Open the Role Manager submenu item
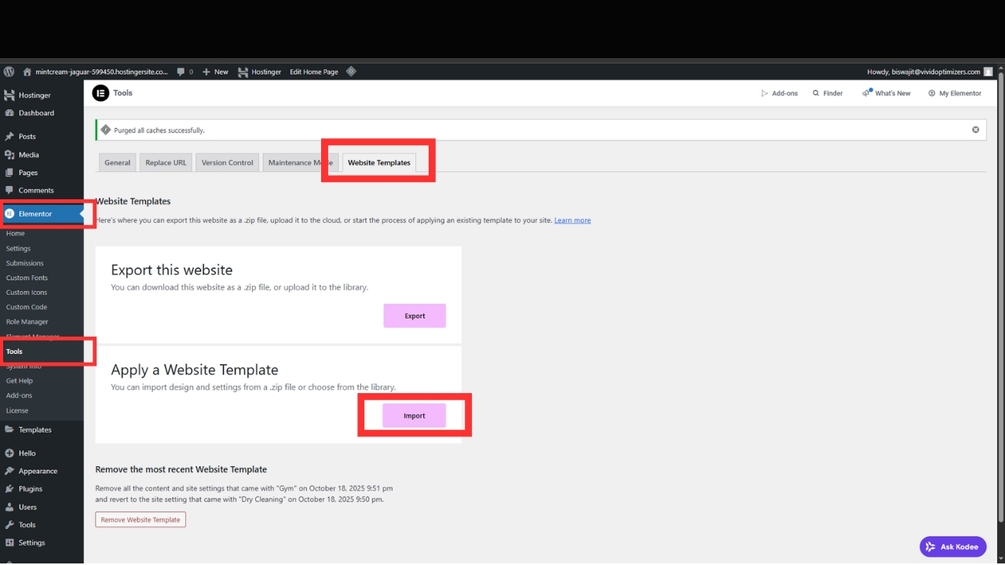 point(27,322)
